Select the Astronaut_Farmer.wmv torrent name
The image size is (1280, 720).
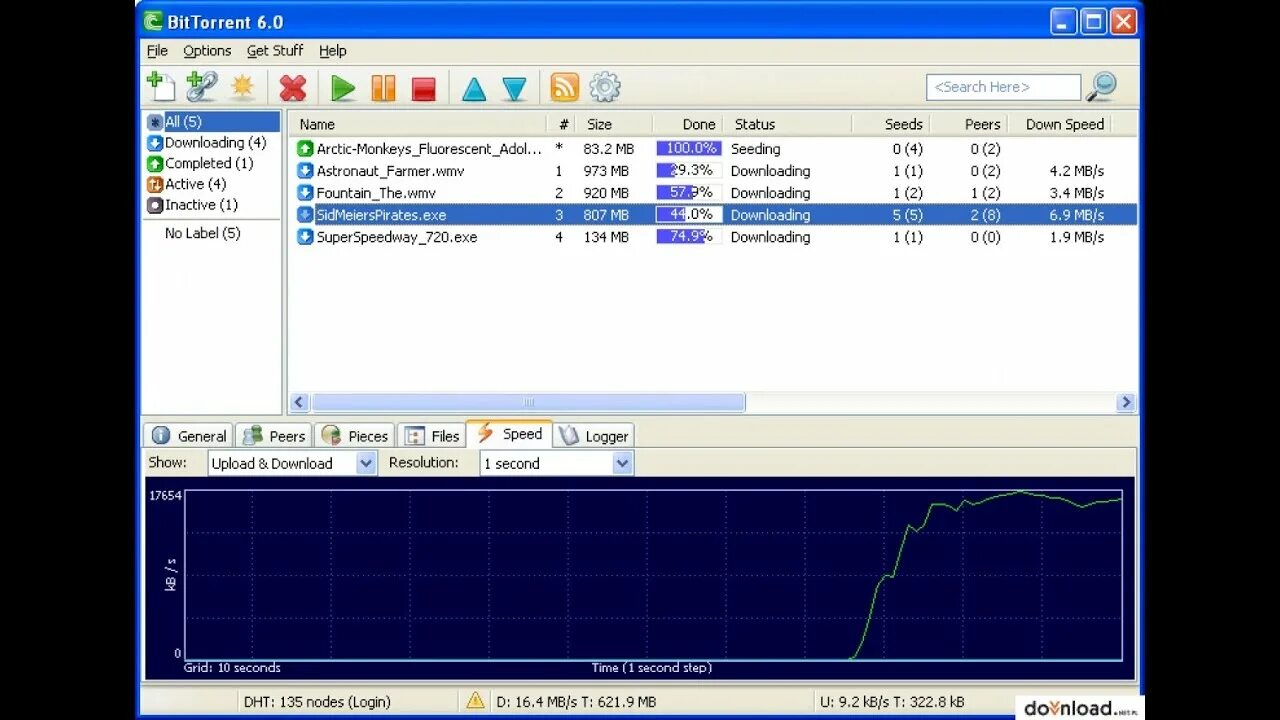coord(390,171)
